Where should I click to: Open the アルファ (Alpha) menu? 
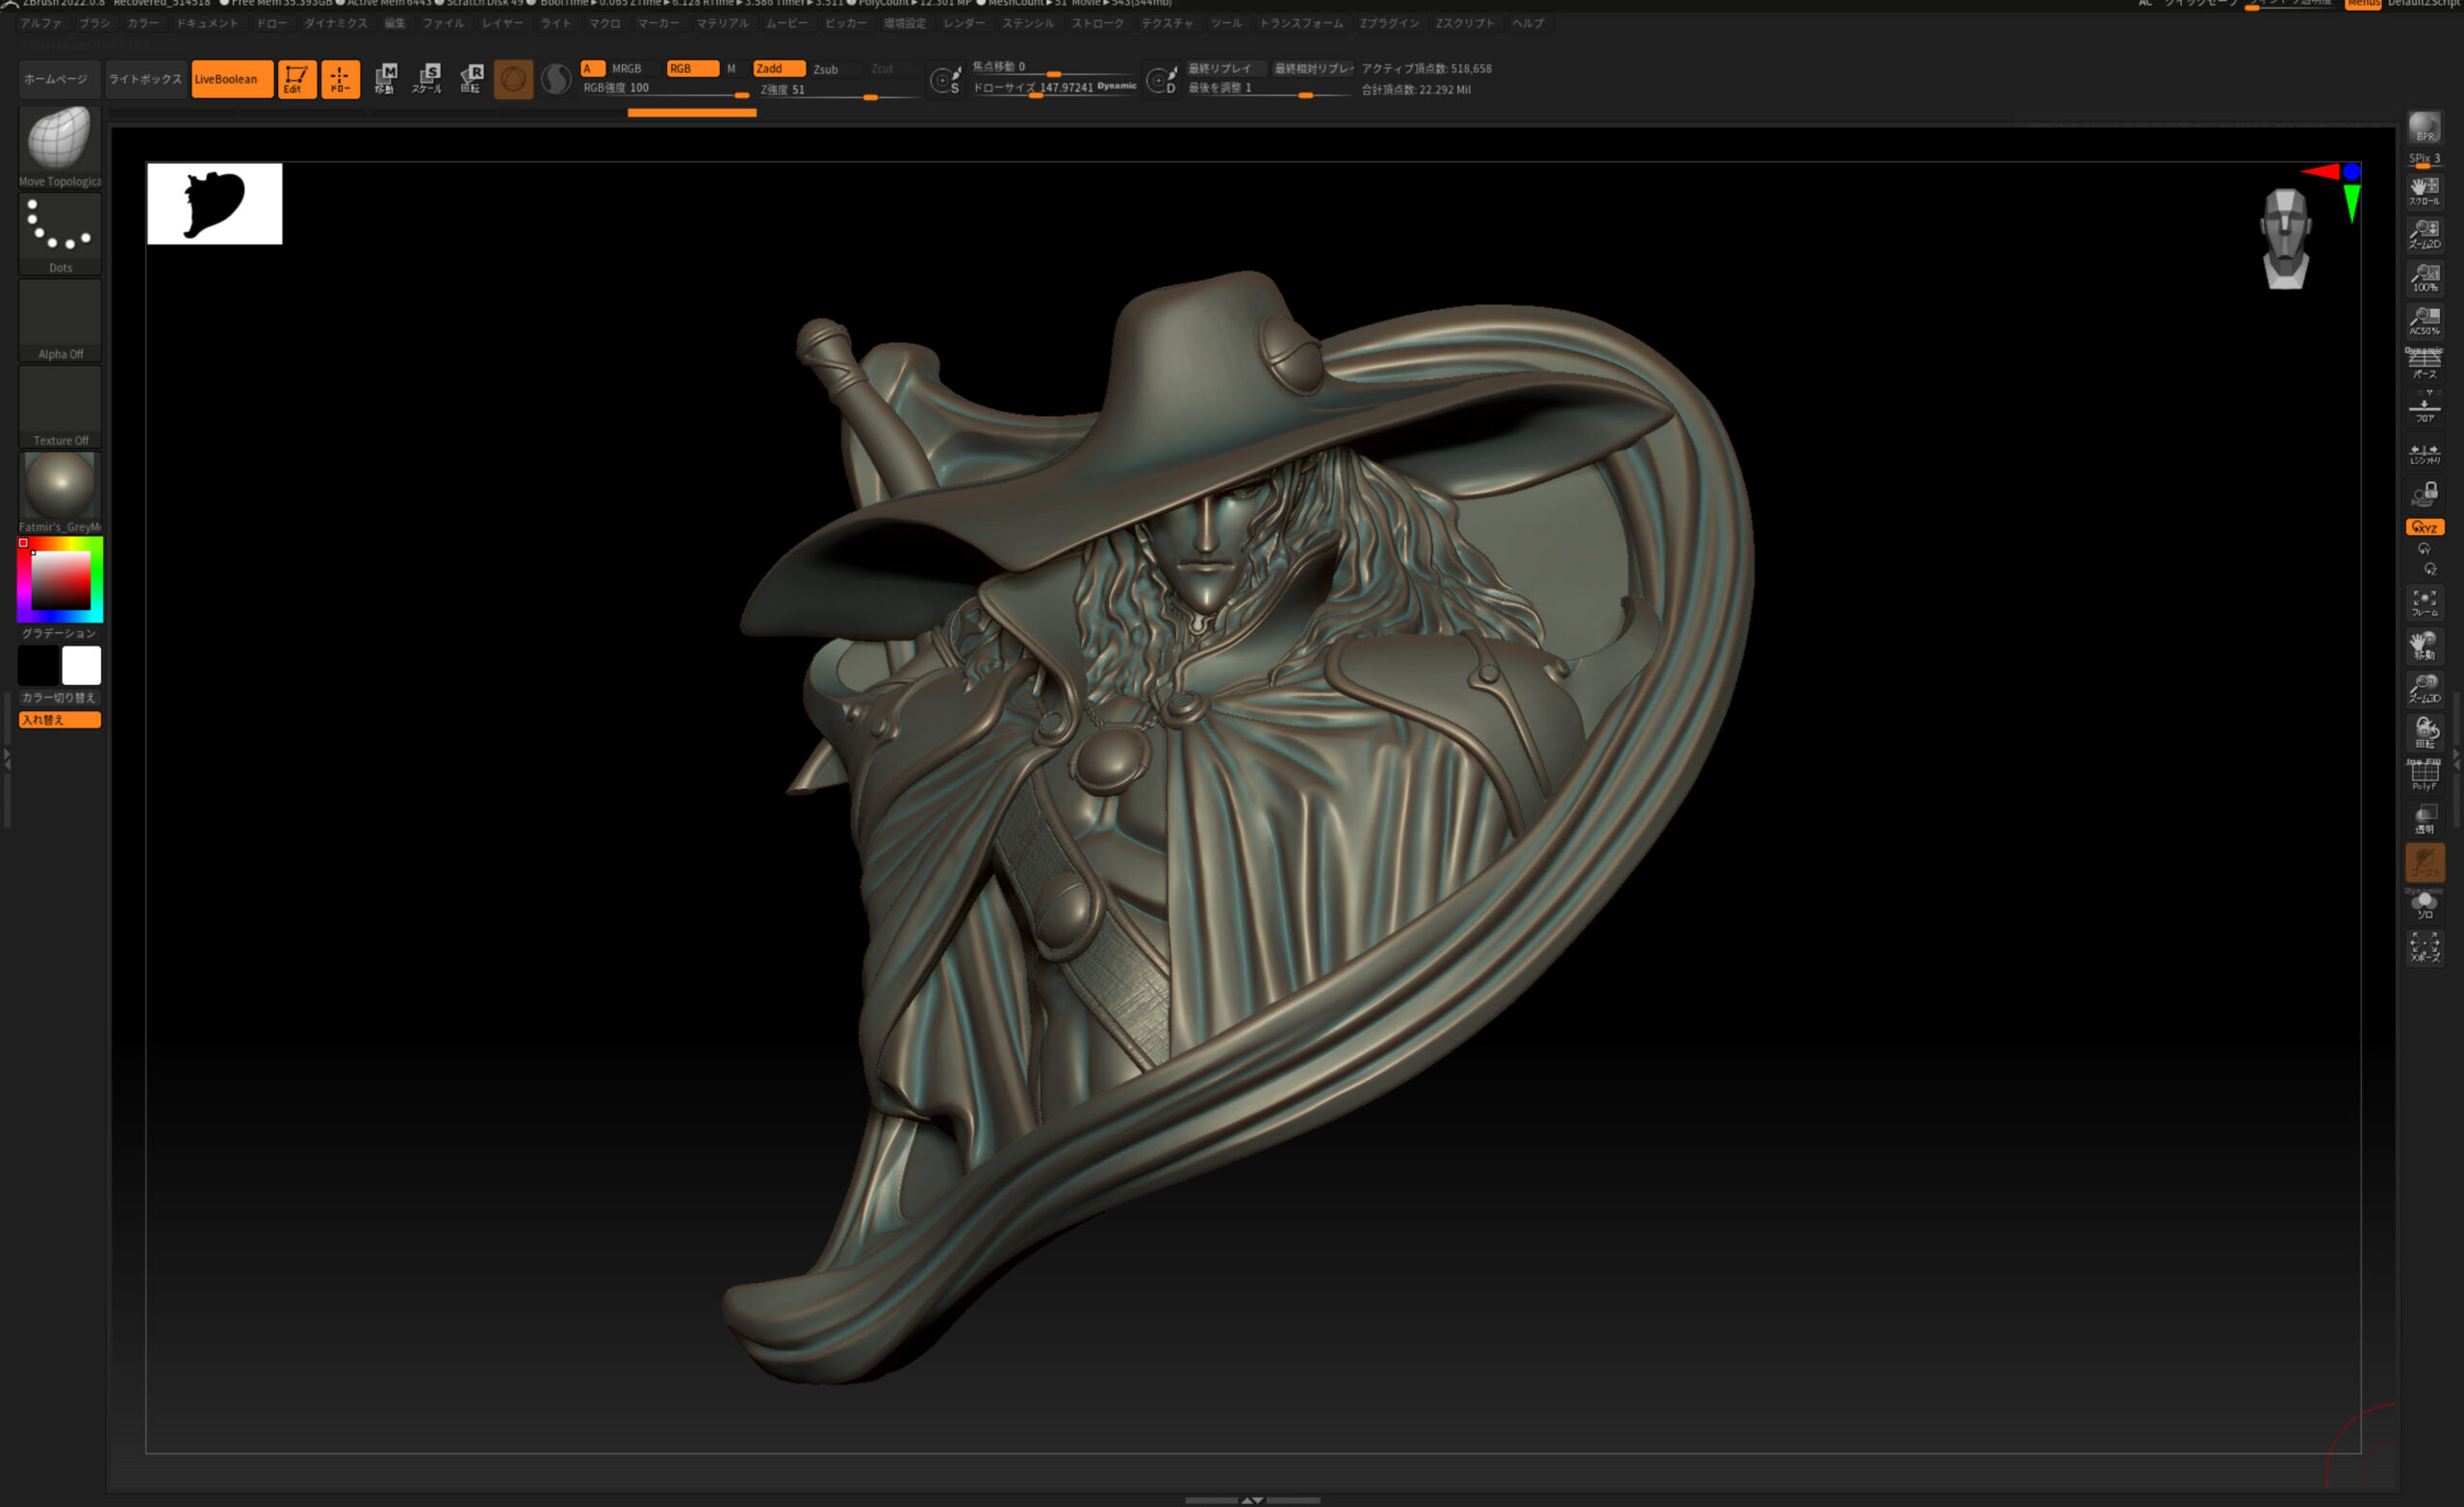tap(40, 23)
